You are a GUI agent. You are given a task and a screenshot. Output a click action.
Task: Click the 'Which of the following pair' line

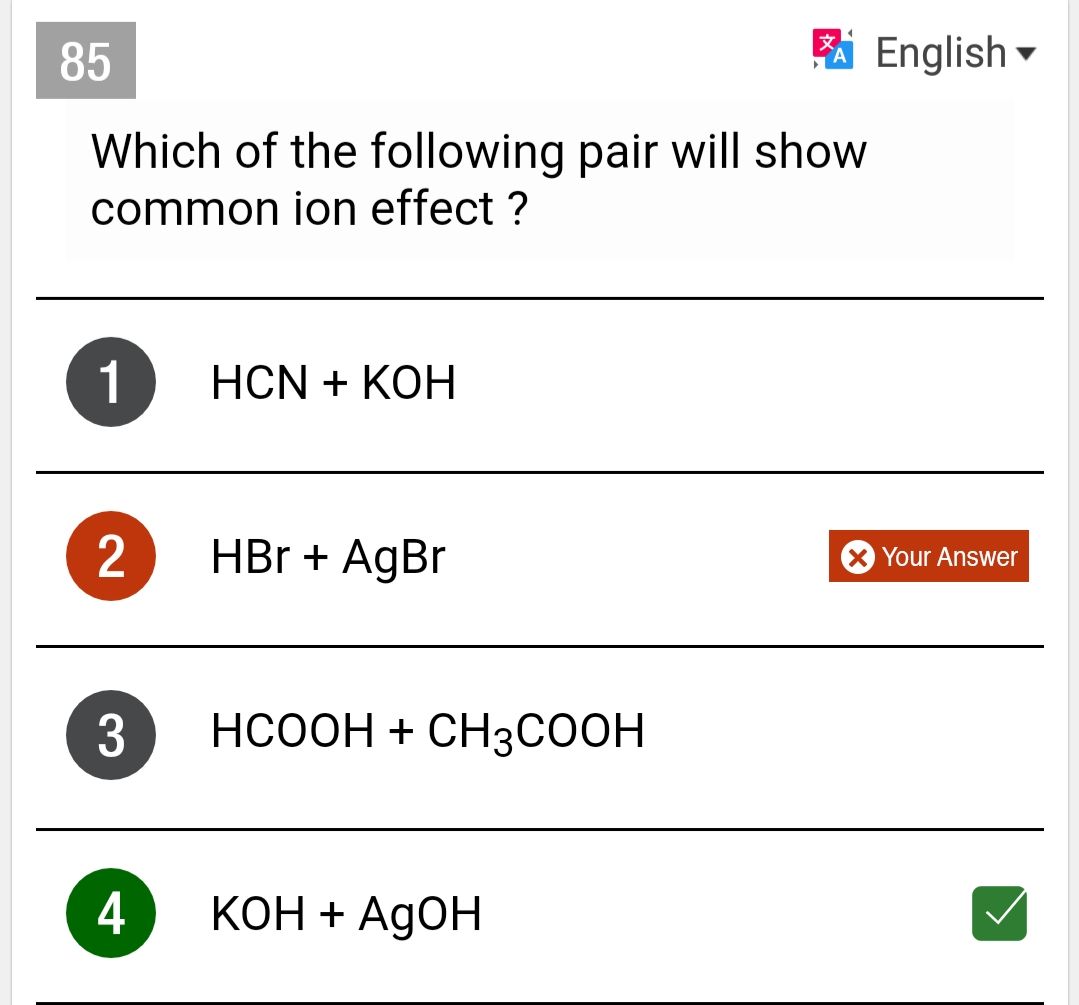pyautogui.click(x=479, y=152)
